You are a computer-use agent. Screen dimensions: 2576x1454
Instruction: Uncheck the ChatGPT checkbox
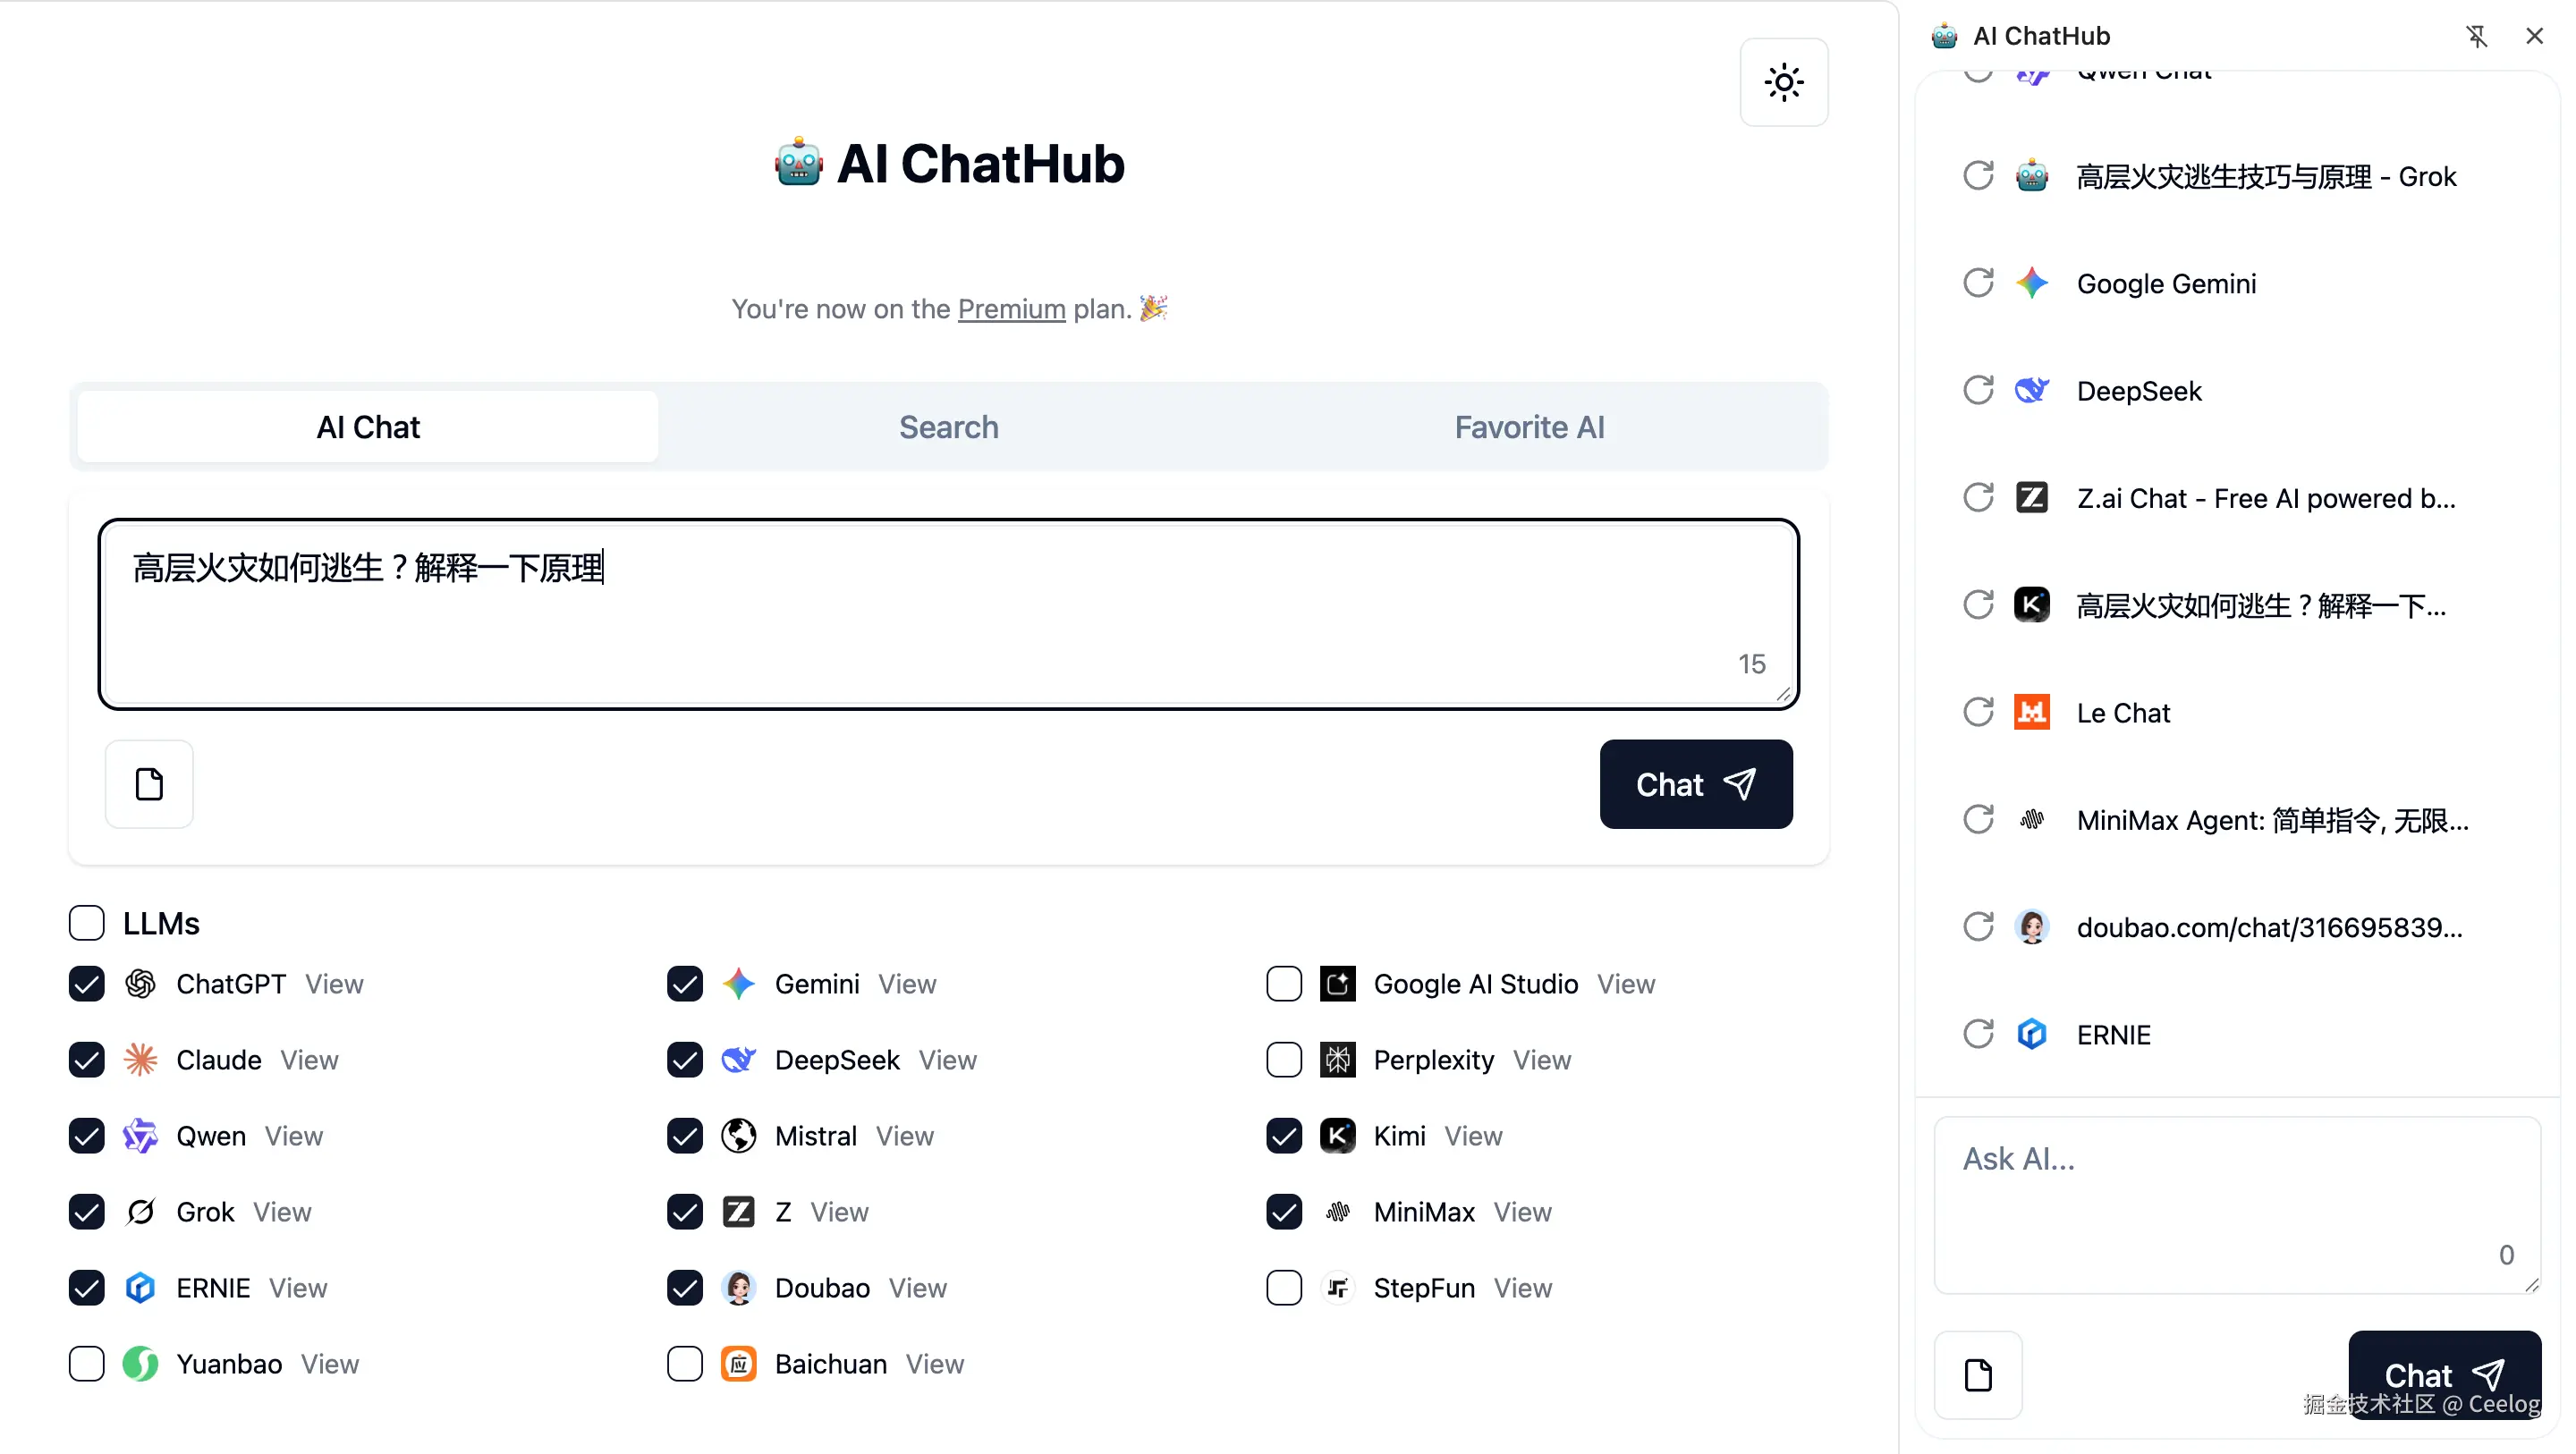[x=87, y=983]
